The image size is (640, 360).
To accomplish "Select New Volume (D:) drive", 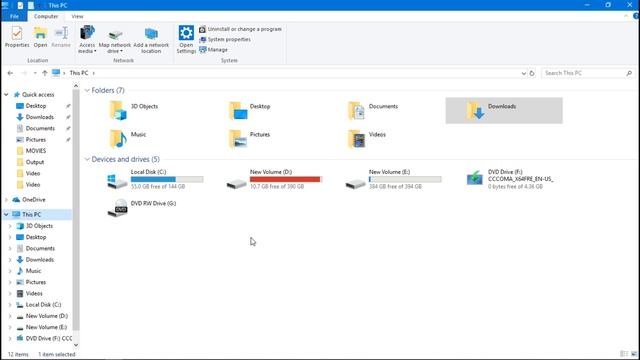I will coord(274,179).
